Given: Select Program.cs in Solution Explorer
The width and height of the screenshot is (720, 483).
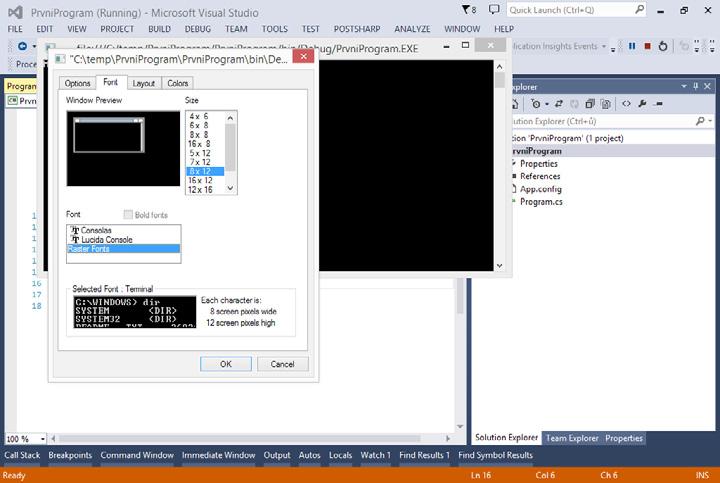Looking at the screenshot, I should (x=541, y=202).
